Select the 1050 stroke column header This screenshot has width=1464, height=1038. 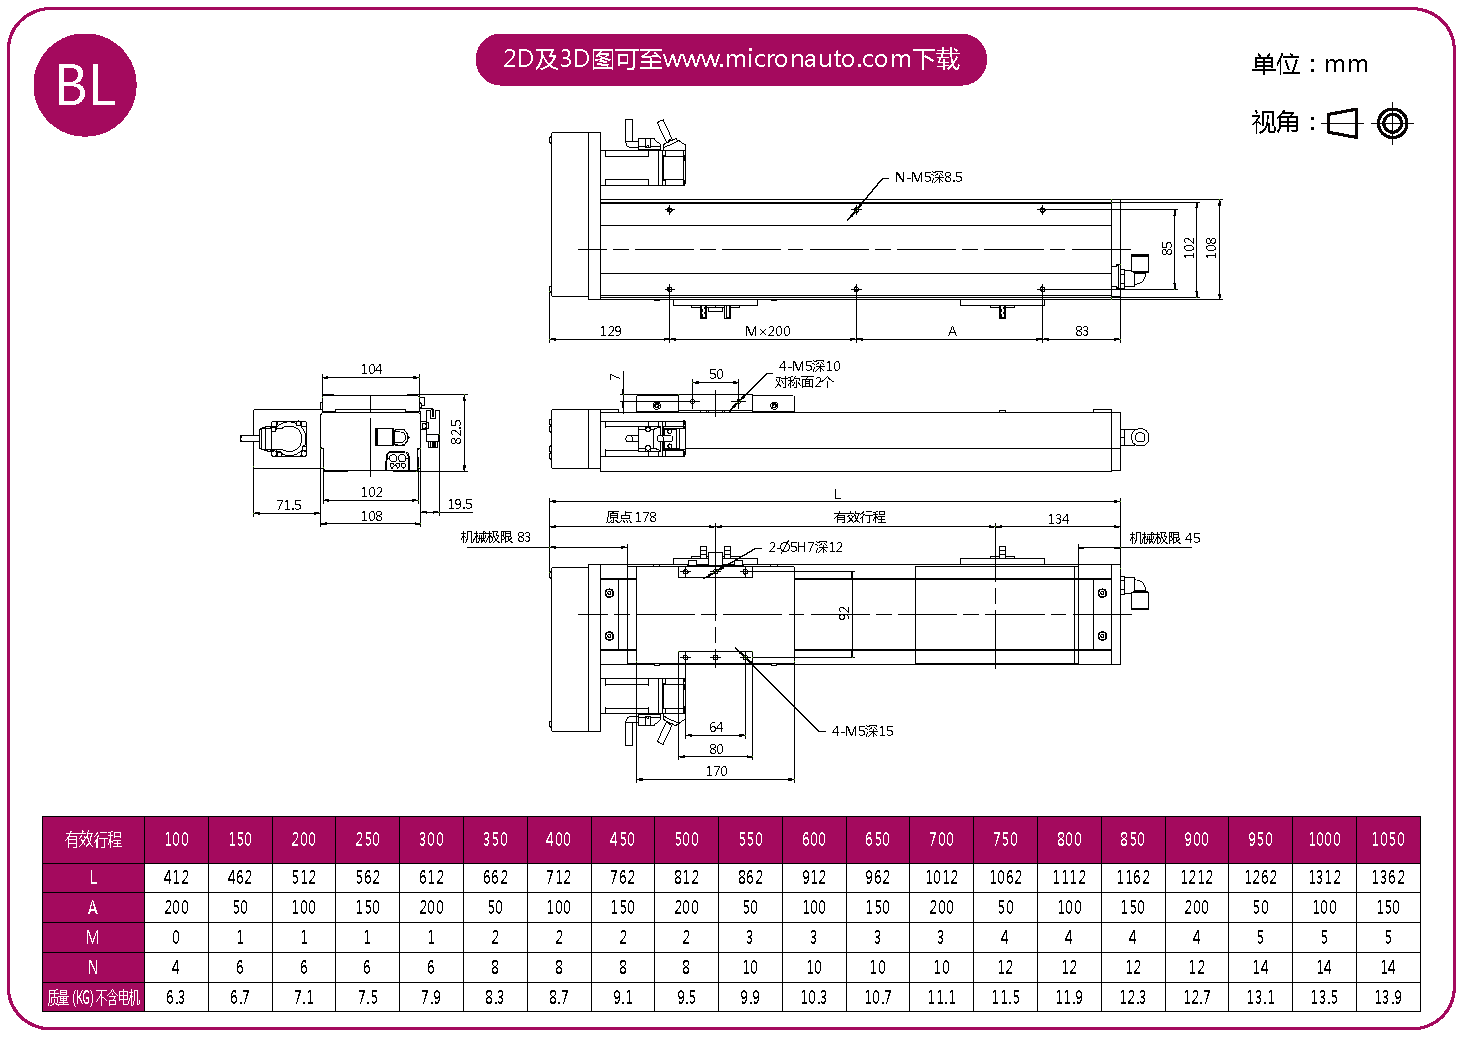1387,840
